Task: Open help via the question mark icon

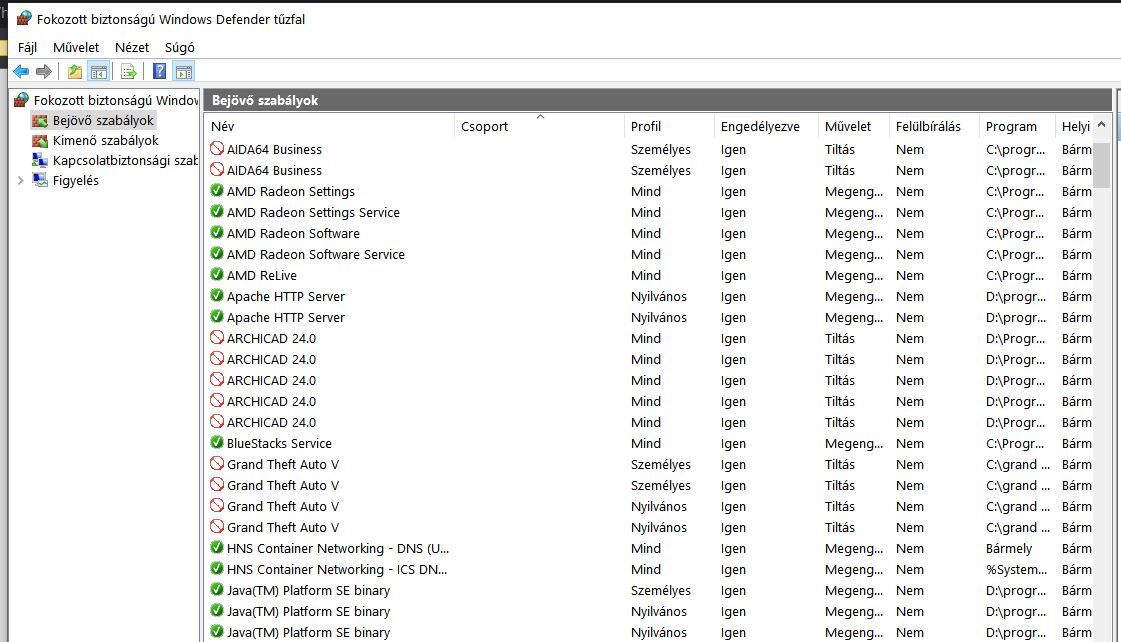Action: tap(159, 71)
